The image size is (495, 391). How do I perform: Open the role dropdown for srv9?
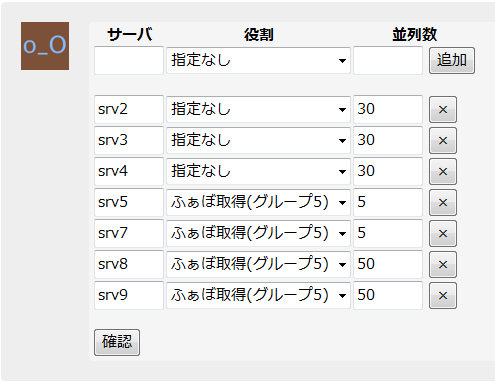[x=258, y=295]
